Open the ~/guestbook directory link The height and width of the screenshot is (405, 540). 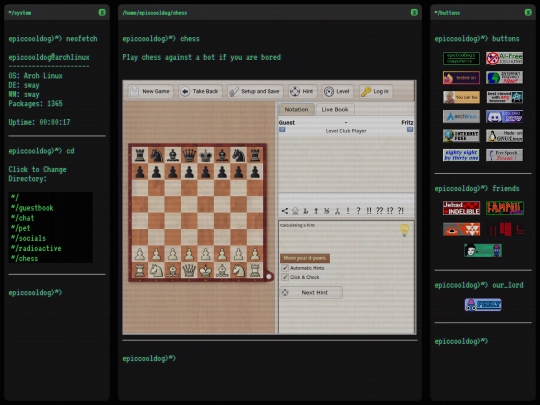click(32, 208)
